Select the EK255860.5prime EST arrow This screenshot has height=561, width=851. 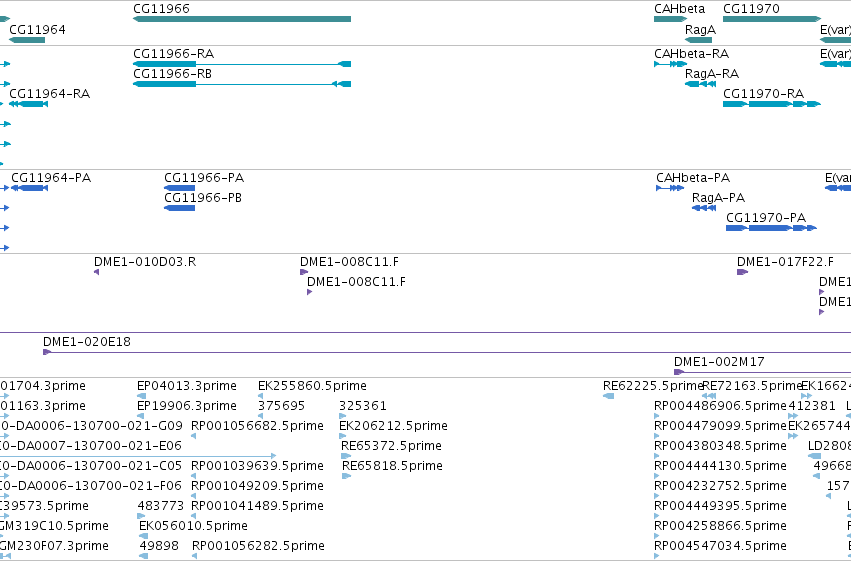pyautogui.click(x=261, y=397)
